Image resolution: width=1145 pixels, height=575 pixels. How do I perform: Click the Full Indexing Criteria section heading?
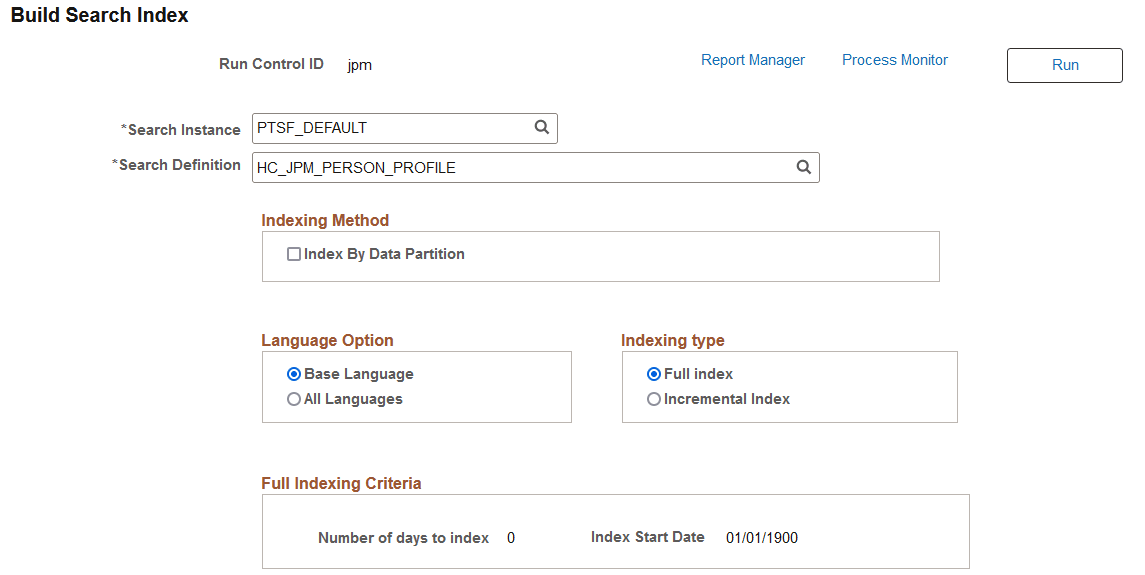pos(341,483)
